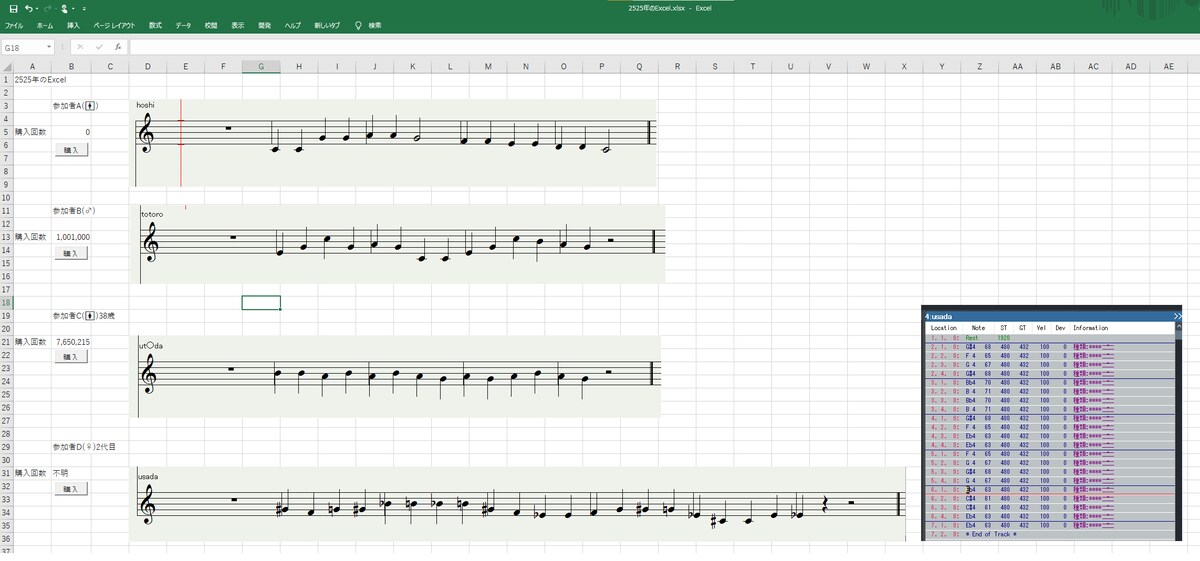Screen dimensions: 1200x561
Task: Open the ヘルプ tab
Action: point(293,24)
